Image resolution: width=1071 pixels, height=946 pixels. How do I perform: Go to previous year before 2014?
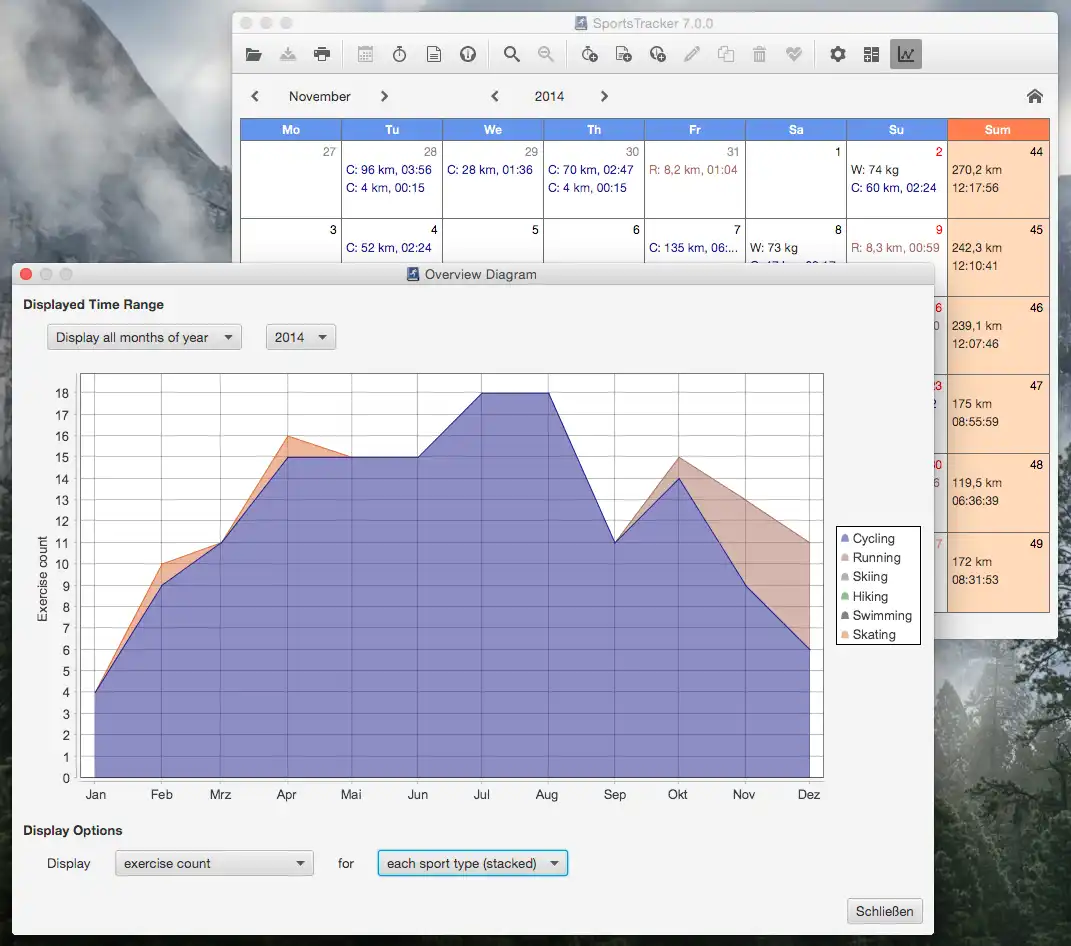coord(494,96)
